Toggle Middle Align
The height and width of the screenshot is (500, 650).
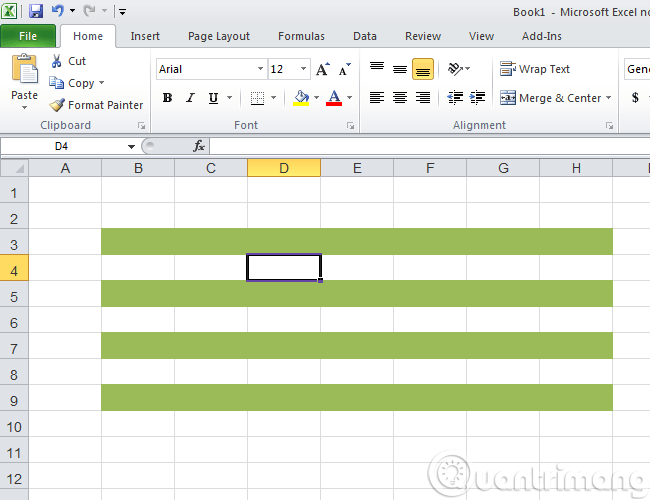point(400,69)
